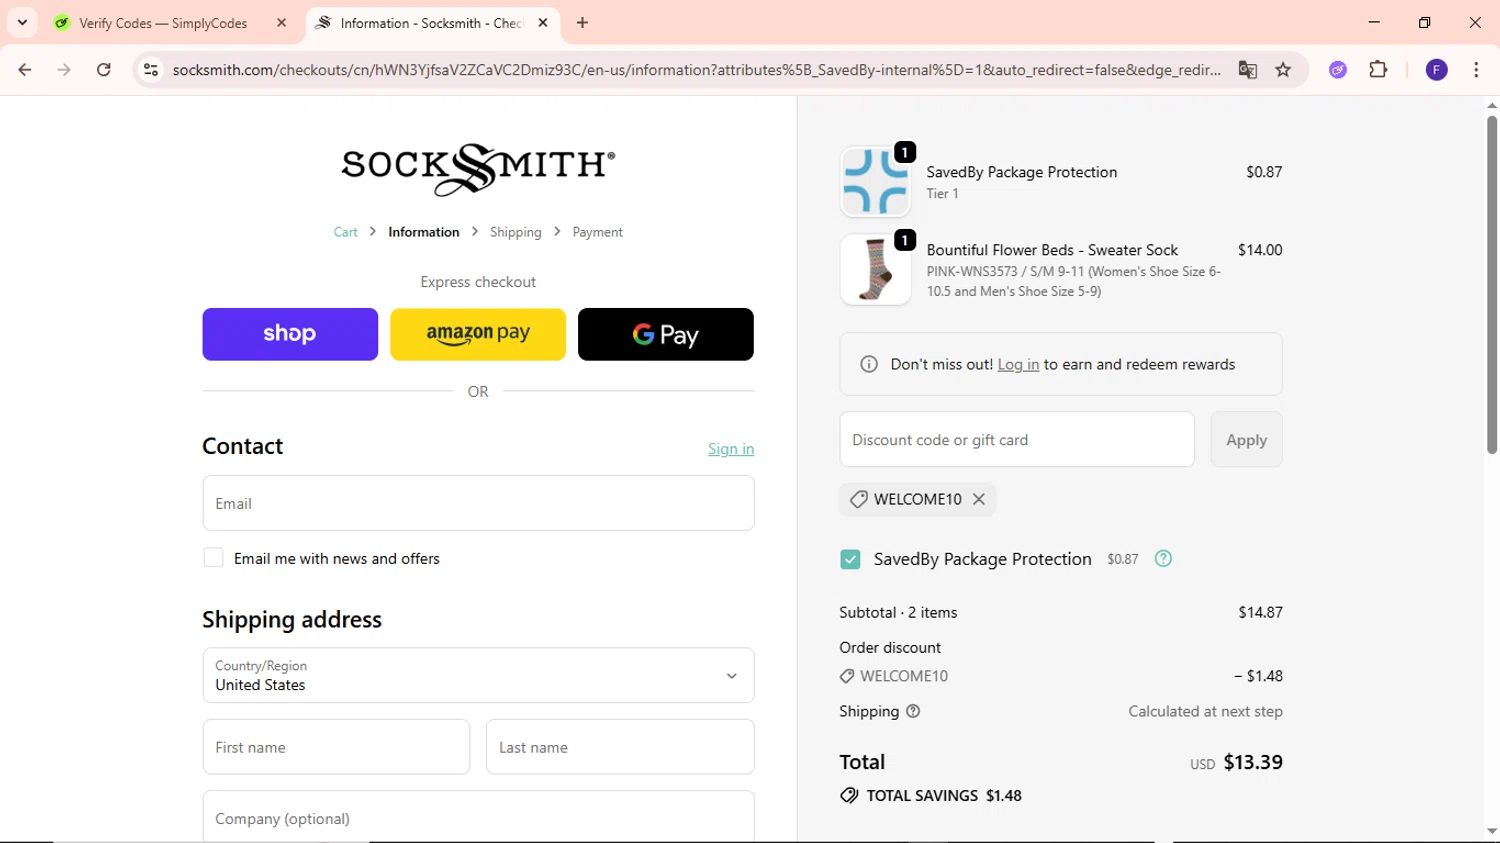Pay with Amazon Pay button
Screen dimensions: 1500x843
pos(478,334)
